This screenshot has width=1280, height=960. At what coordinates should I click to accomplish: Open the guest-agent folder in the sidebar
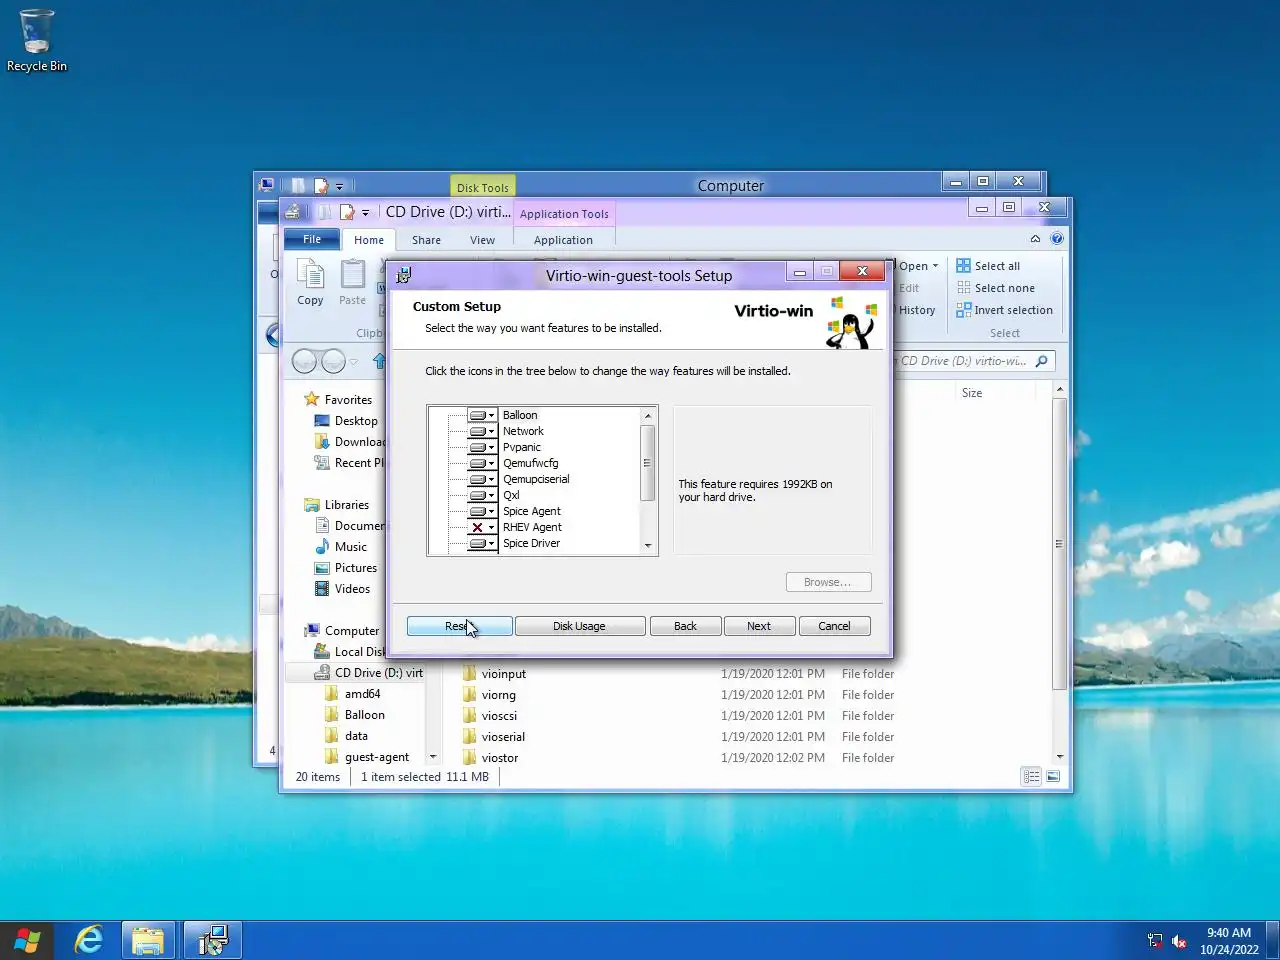(367, 757)
